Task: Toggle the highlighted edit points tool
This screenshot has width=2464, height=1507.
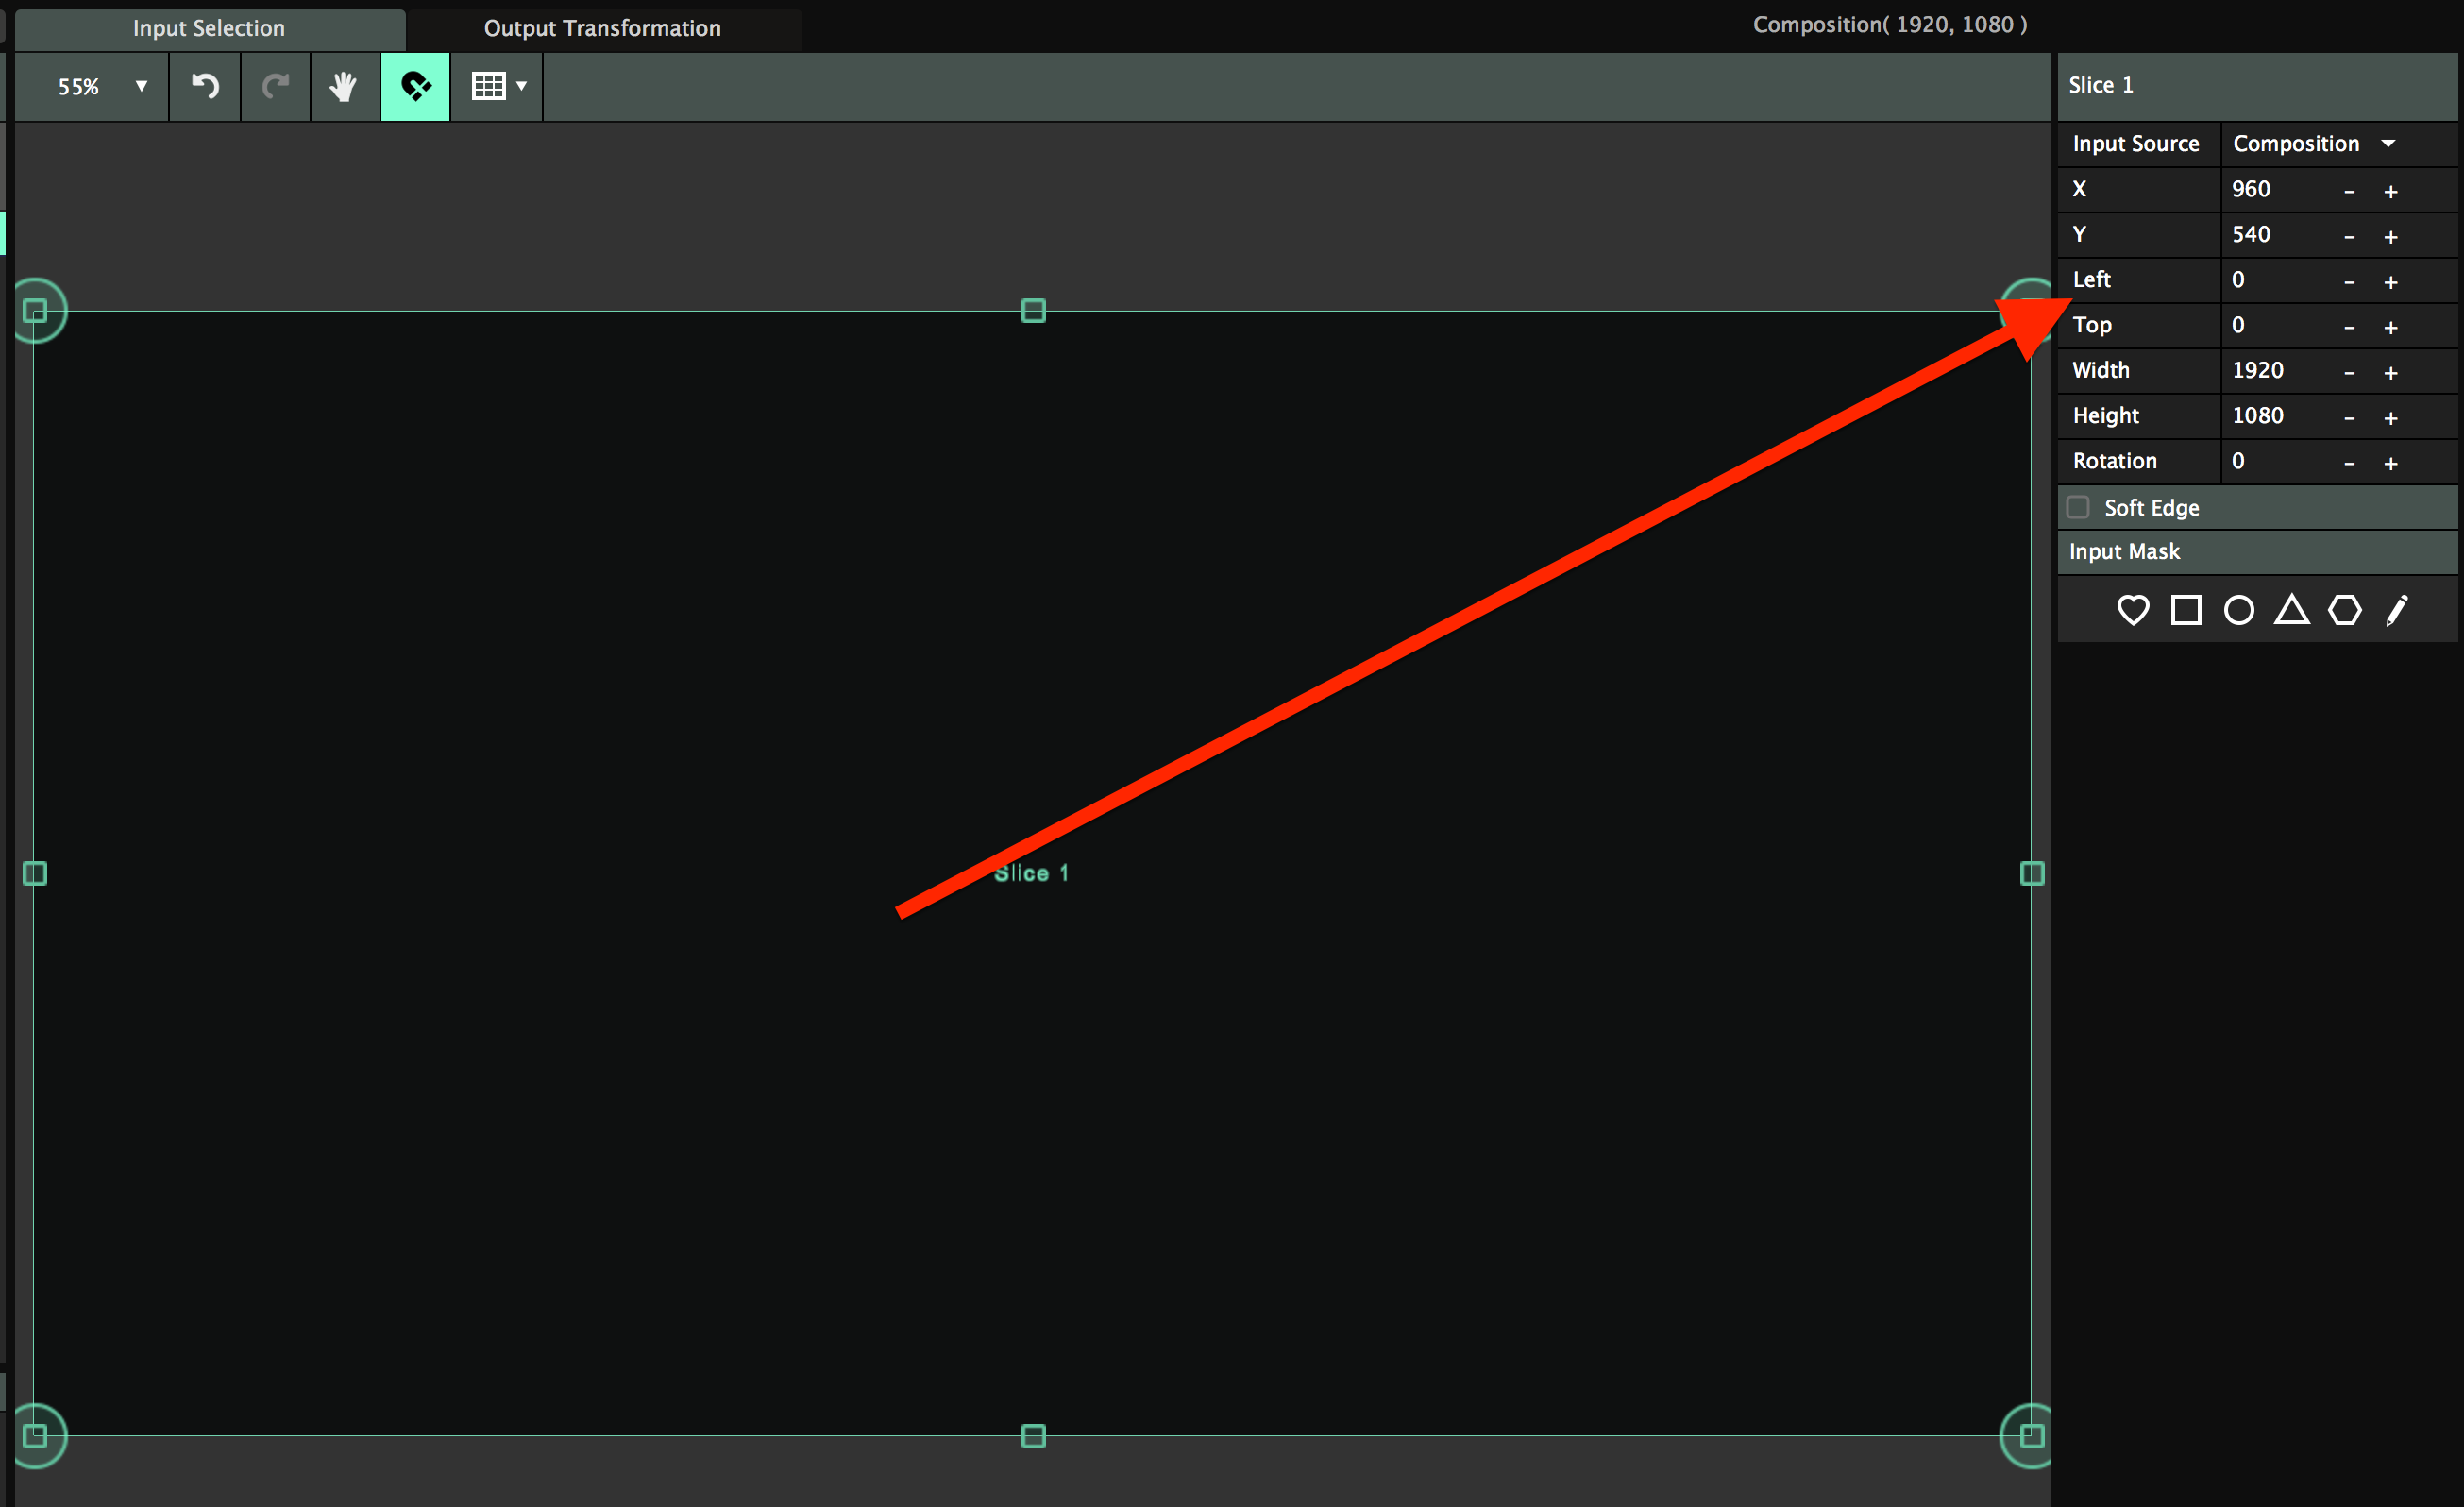Action: click(415, 87)
